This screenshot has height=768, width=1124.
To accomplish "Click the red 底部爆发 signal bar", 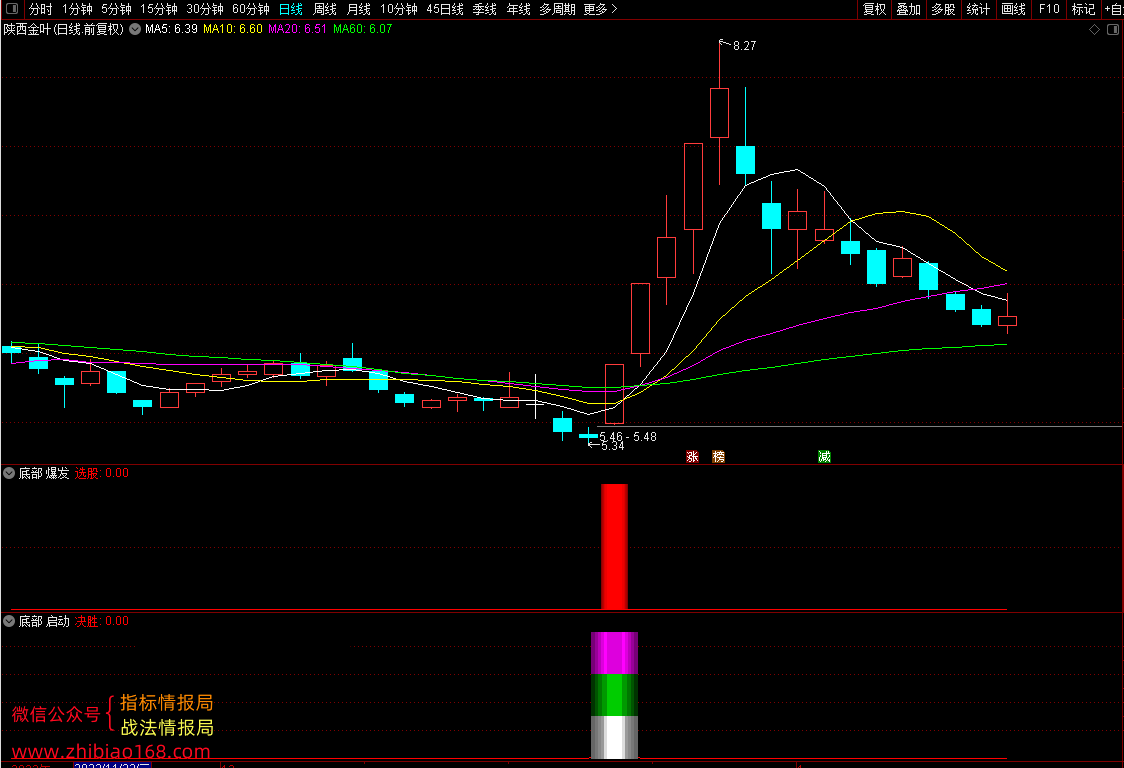I will pos(614,546).
